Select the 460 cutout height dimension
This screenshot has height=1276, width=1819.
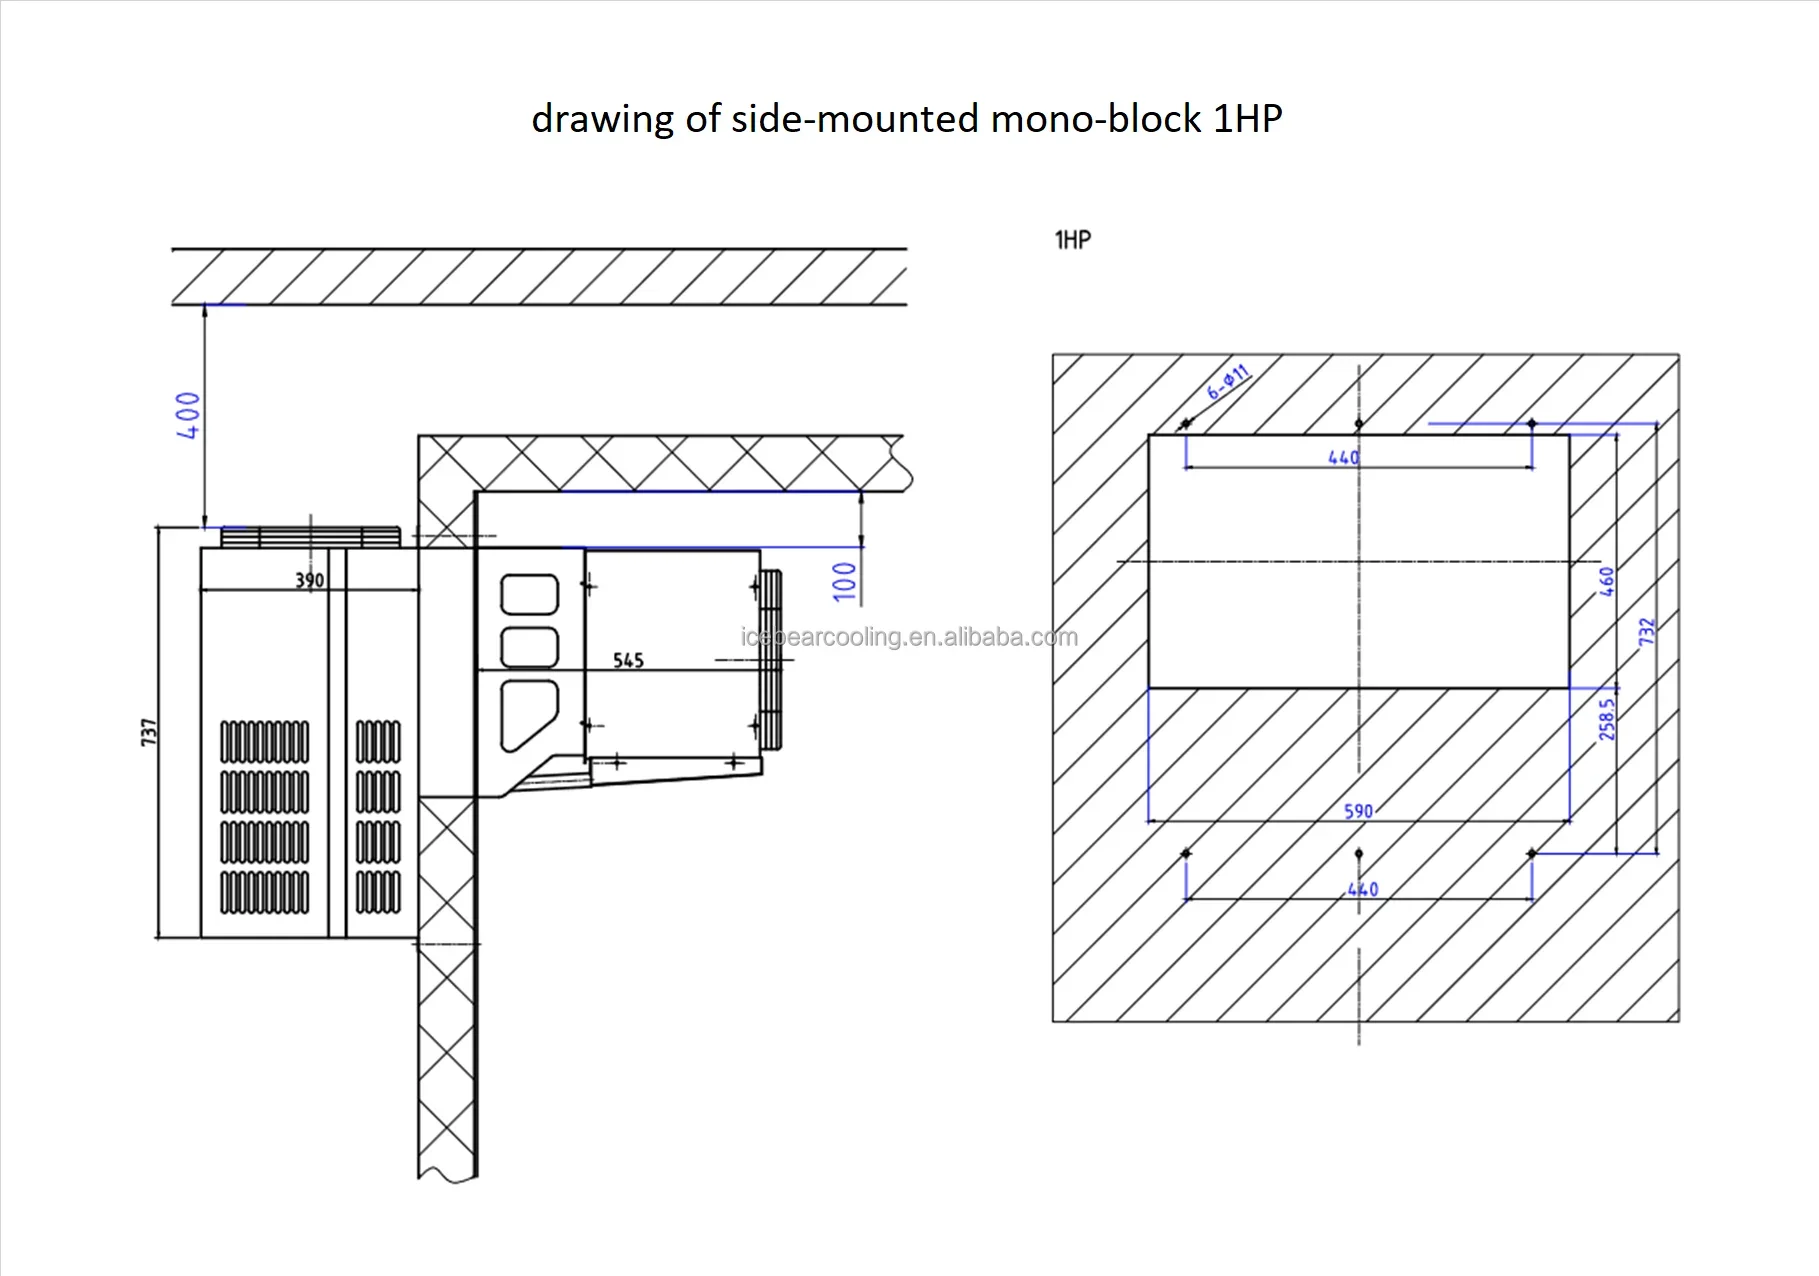coord(1606,581)
